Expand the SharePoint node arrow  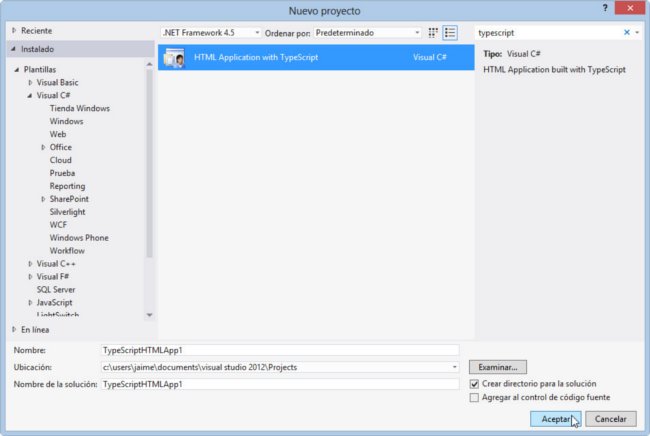[x=43, y=199]
